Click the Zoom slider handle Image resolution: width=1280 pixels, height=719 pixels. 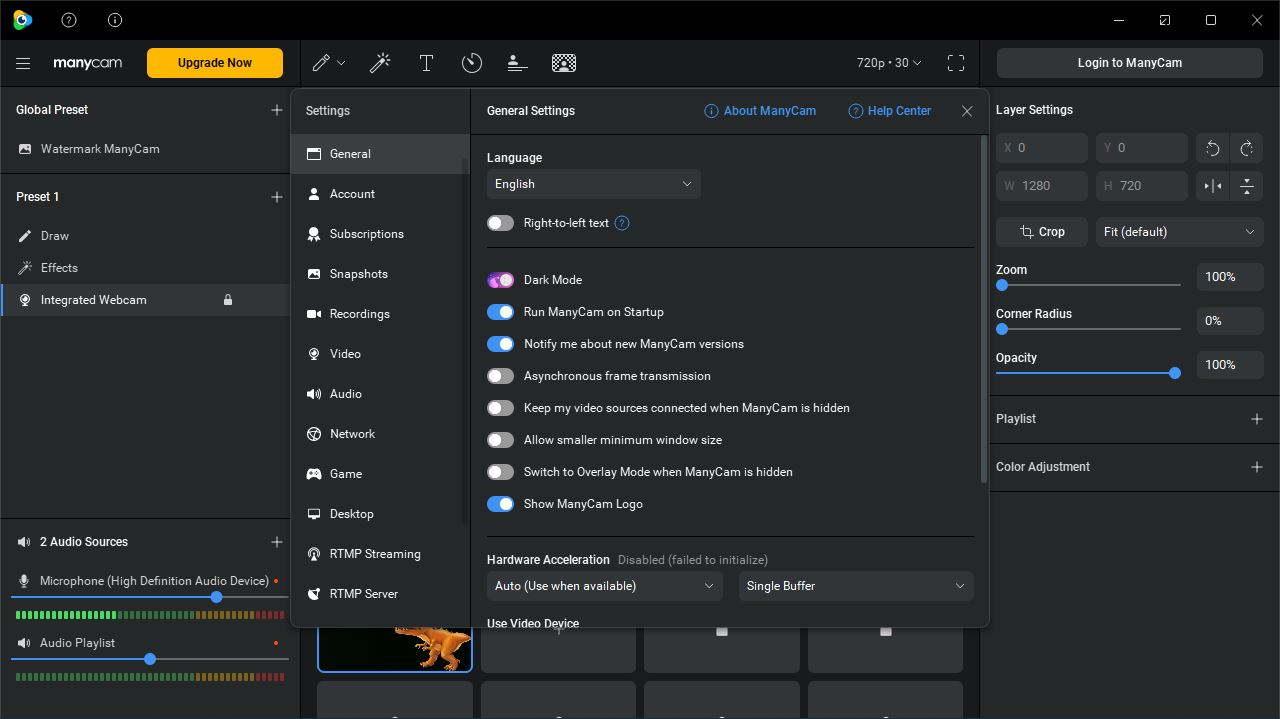(x=1002, y=285)
